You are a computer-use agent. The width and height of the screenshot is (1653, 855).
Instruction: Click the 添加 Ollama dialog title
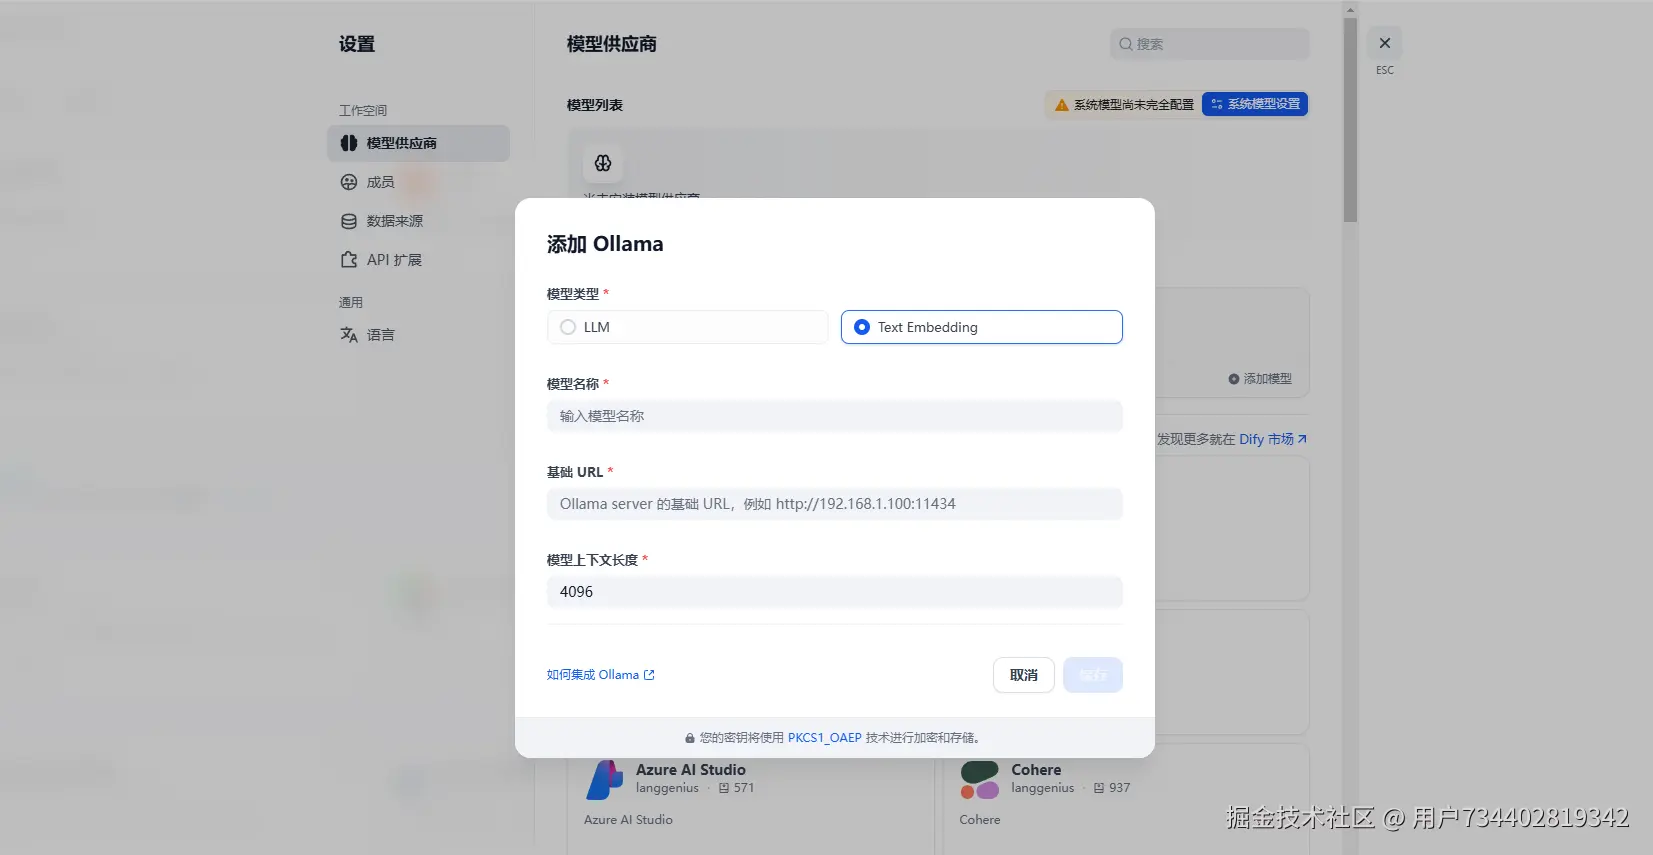point(605,244)
